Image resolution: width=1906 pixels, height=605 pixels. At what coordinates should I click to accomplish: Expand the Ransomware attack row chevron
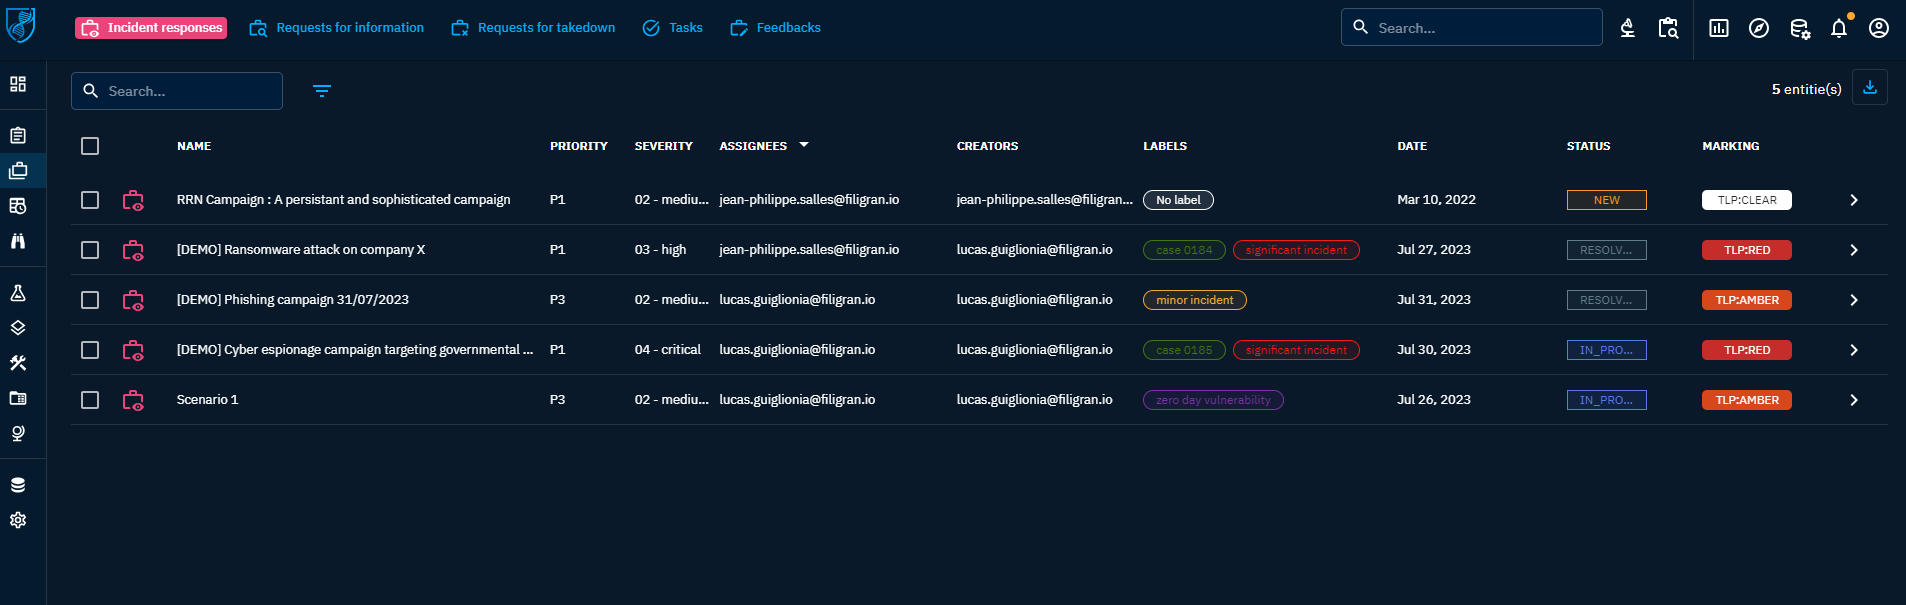1853,250
